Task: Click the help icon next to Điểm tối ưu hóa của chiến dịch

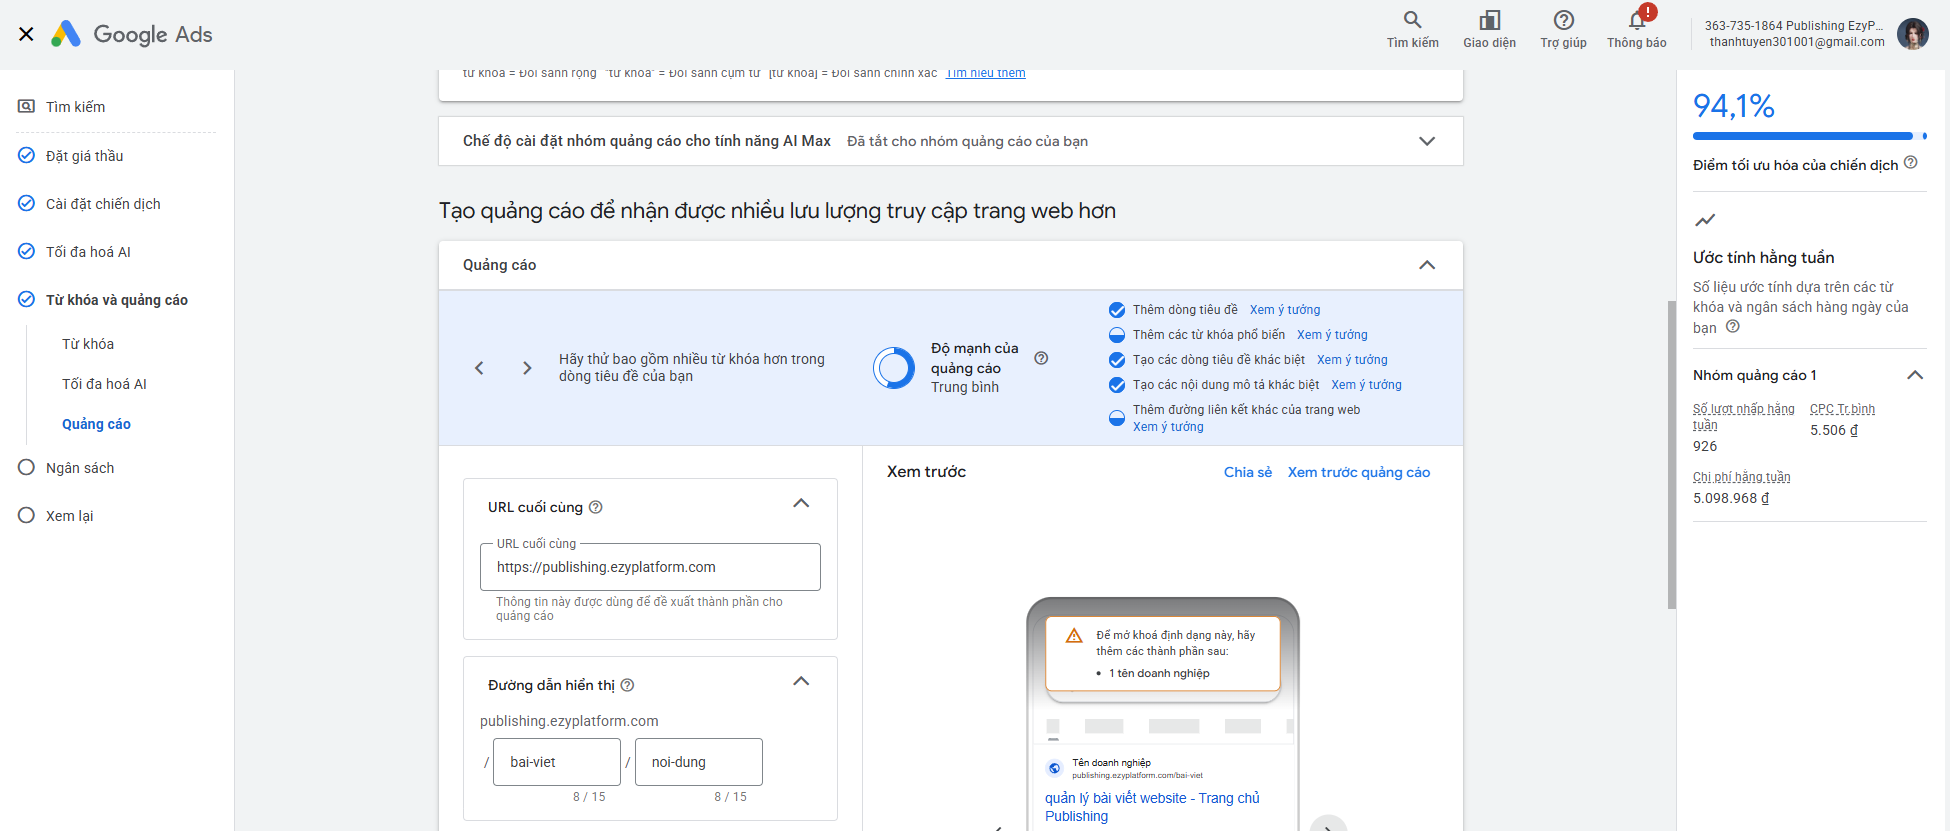Action: [1910, 163]
